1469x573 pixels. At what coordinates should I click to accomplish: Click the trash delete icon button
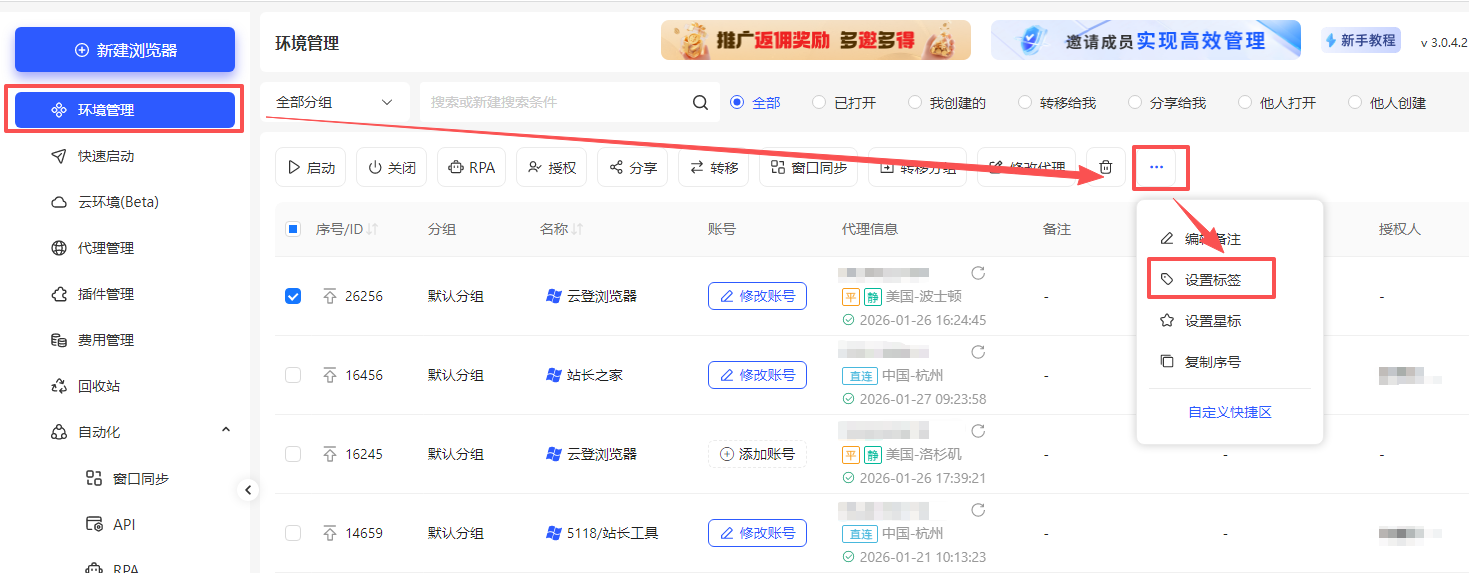[1106, 168]
